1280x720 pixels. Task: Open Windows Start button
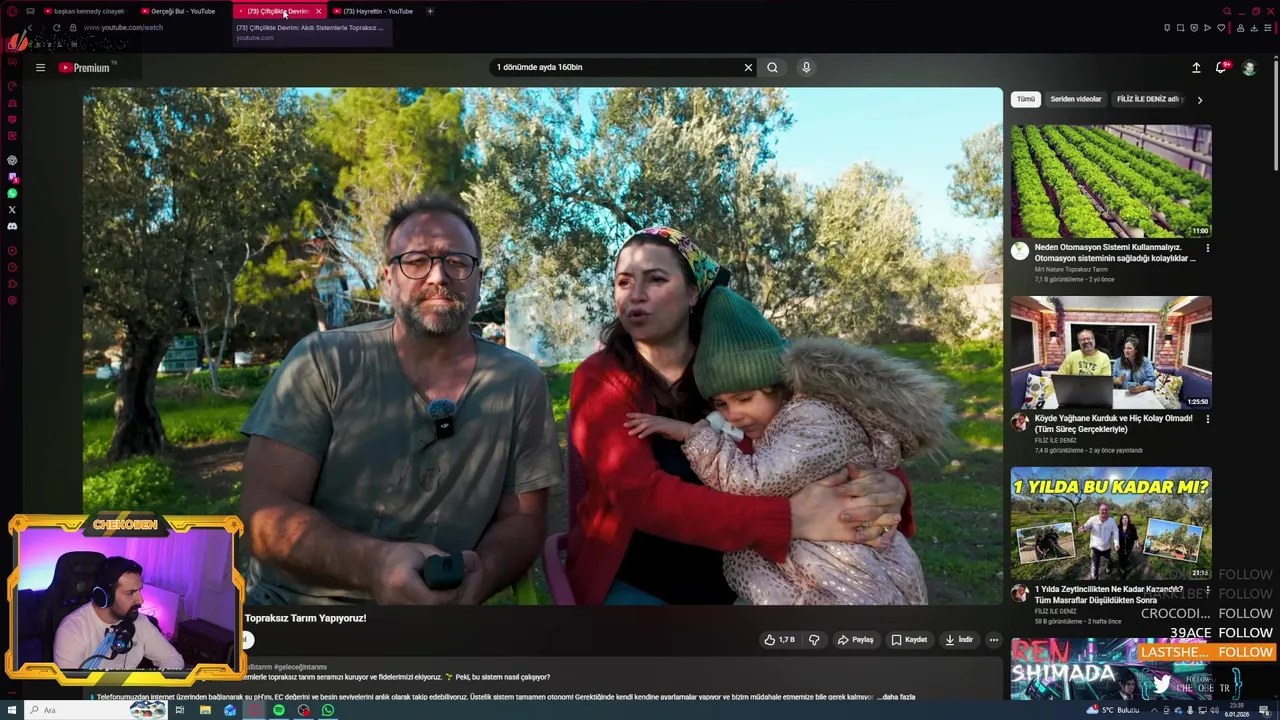12,710
